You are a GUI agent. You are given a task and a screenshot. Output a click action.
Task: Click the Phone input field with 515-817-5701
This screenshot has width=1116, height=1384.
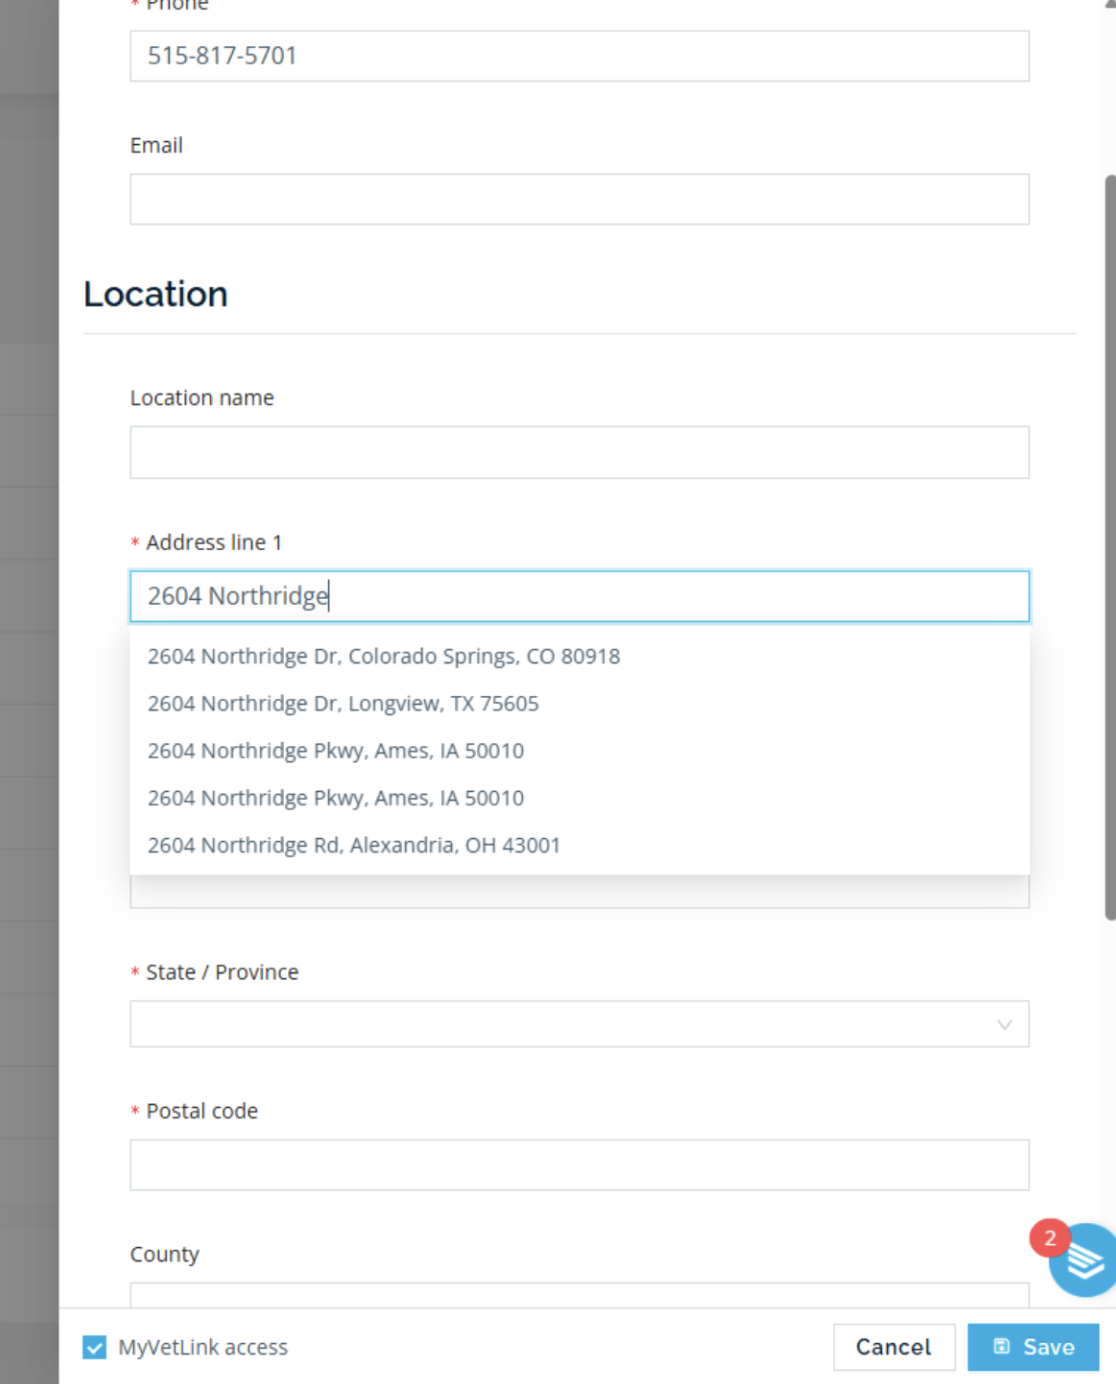pos(579,56)
